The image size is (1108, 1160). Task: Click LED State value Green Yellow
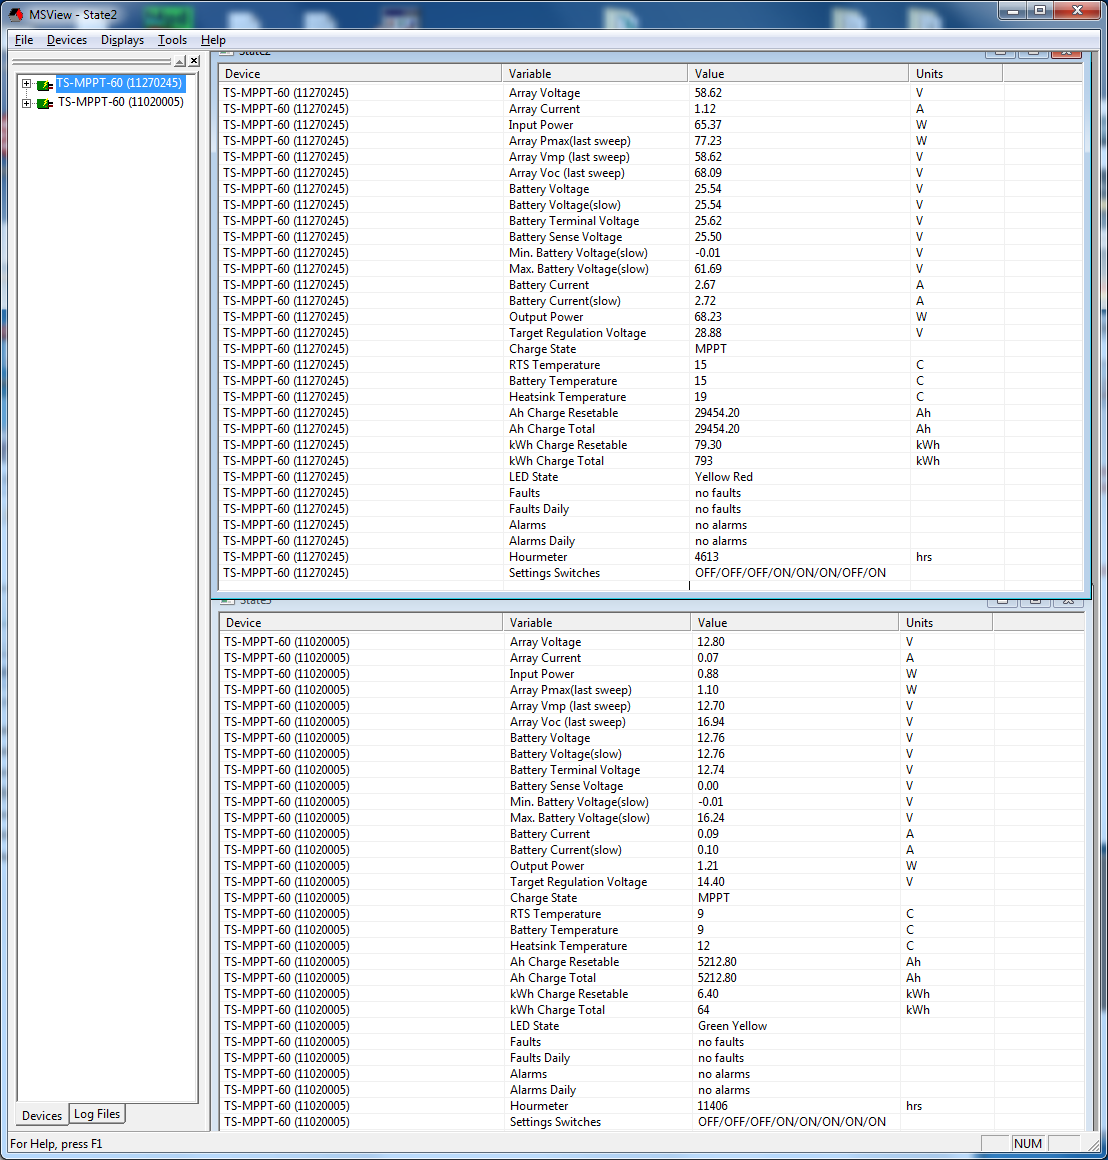[x=732, y=1026]
